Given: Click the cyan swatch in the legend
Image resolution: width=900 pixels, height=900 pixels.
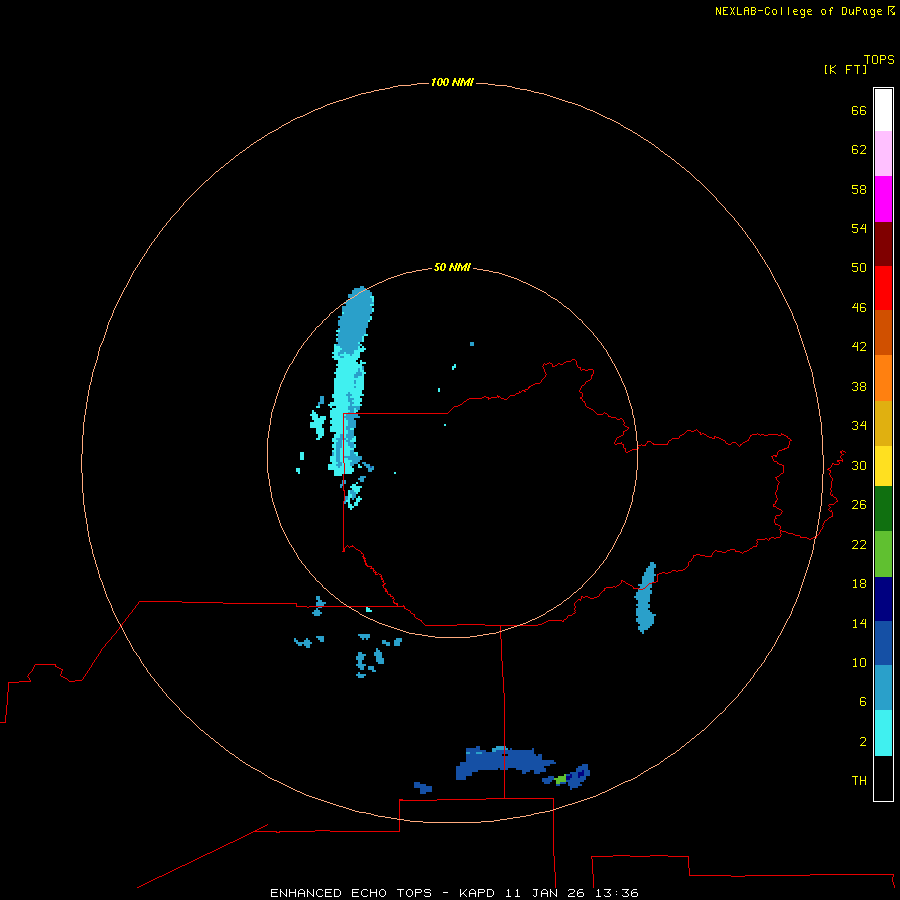Looking at the screenshot, I should click(883, 733).
